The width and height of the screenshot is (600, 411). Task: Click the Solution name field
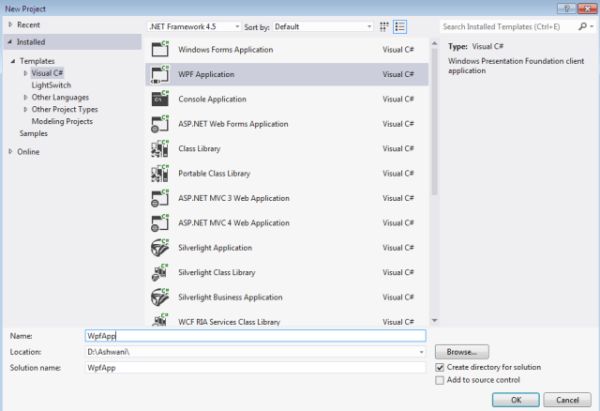255,368
